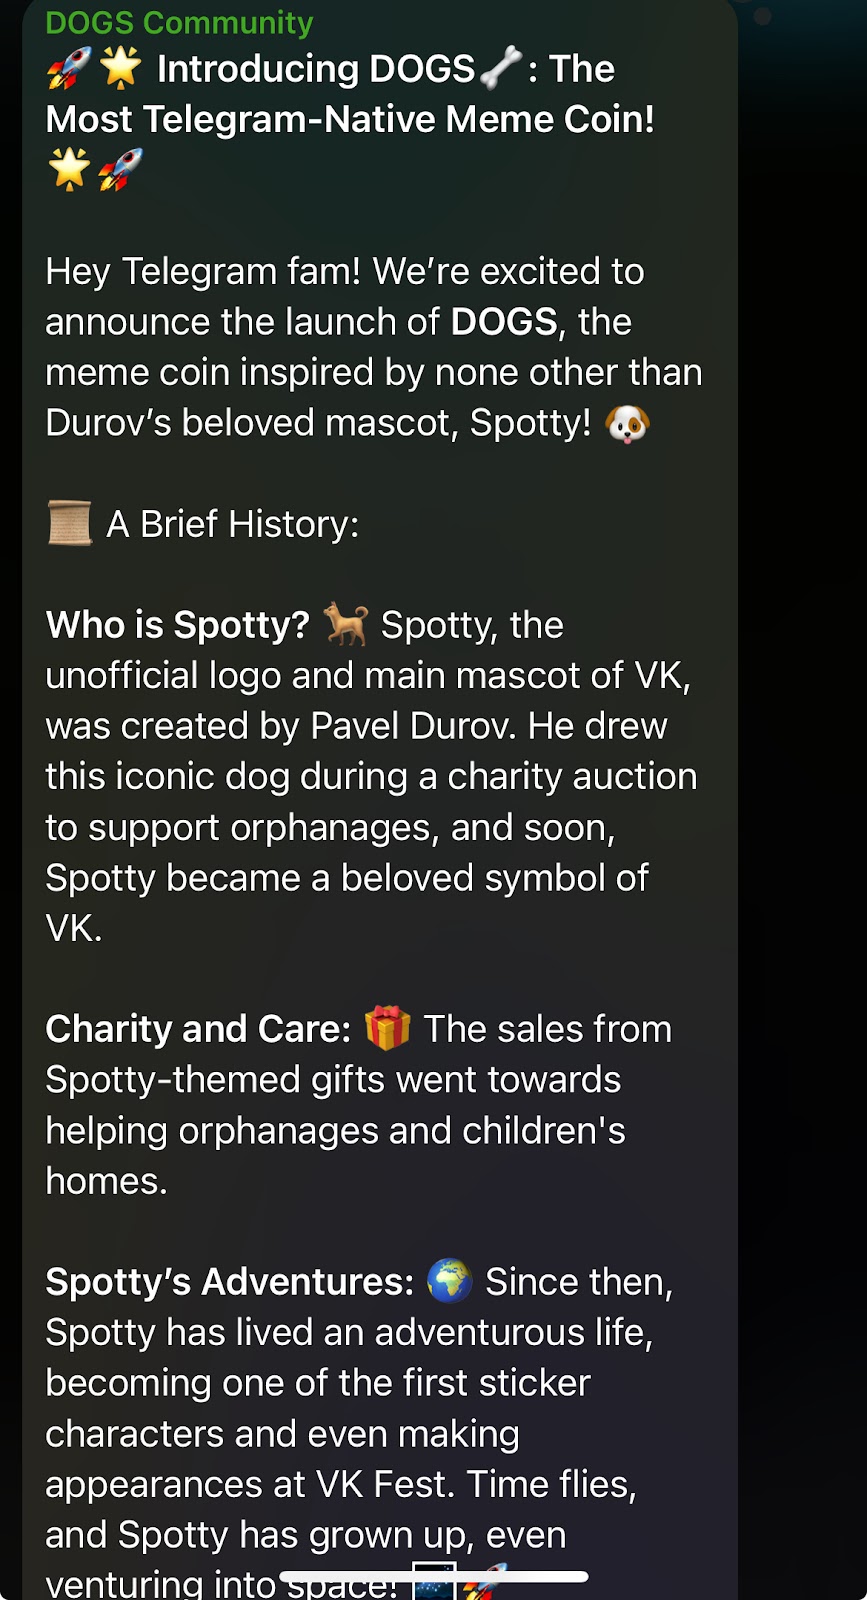This screenshot has width=867, height=1600.
Task: Select the bold DOGS word in announcement
Action: tap(504, 322)
